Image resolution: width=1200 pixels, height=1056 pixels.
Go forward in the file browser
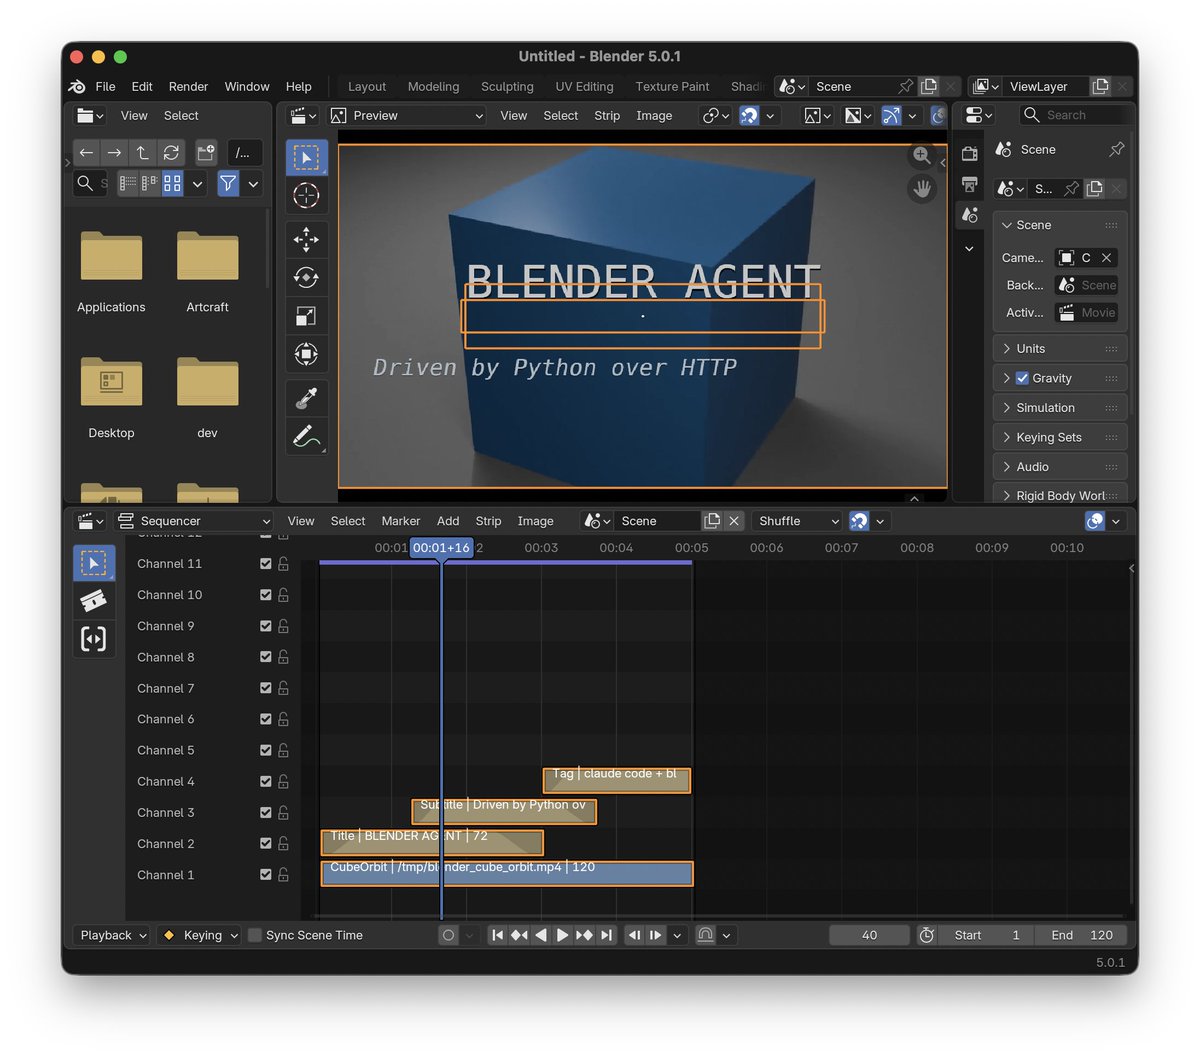coord(114,153)
